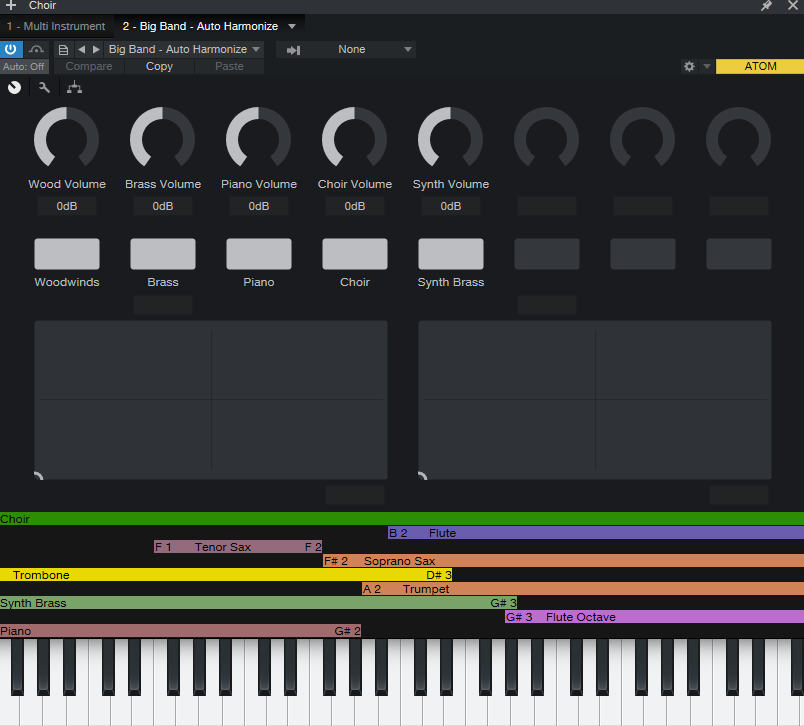The width and height of the screenshot is (804, 726).
Task: Click the 0dB value under Wood Volume
Action: click(x=67, y=206)
